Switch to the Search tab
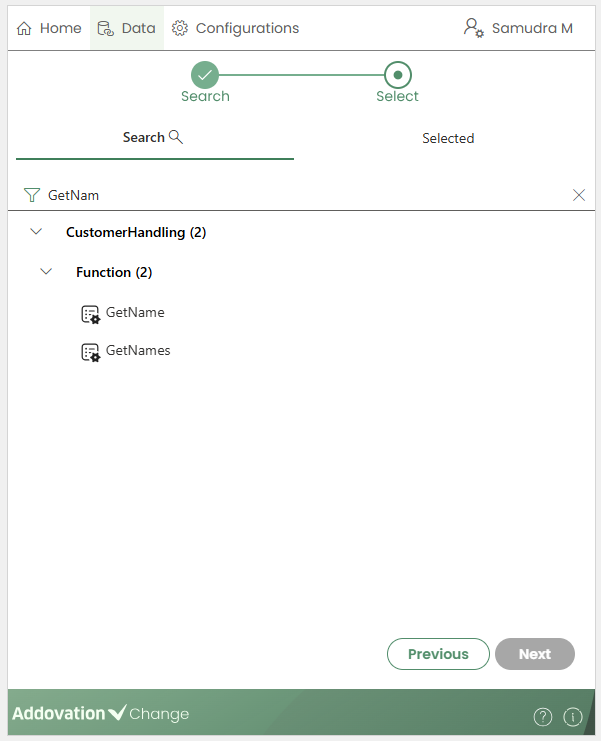Screen dimensions: 601x741 tap(153, 137)
